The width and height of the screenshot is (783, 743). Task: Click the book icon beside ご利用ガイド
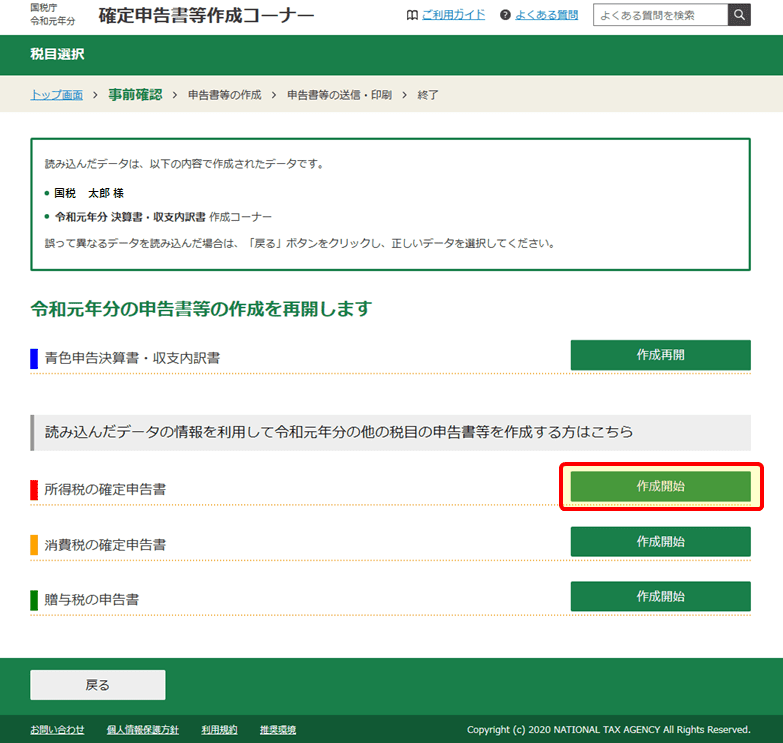pyautogui.click(x=412, y=15)
